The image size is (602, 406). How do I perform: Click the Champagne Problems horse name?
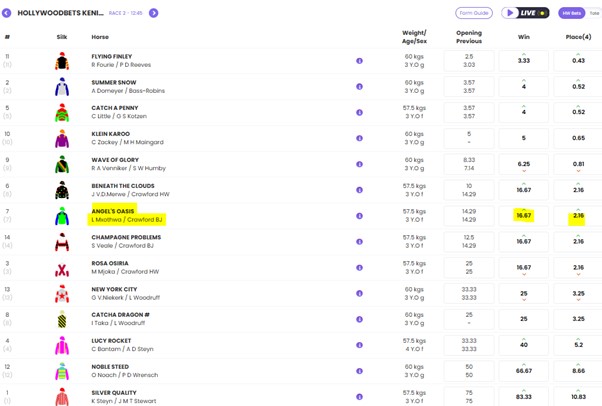pyautogui.click(x=125, y=237)
